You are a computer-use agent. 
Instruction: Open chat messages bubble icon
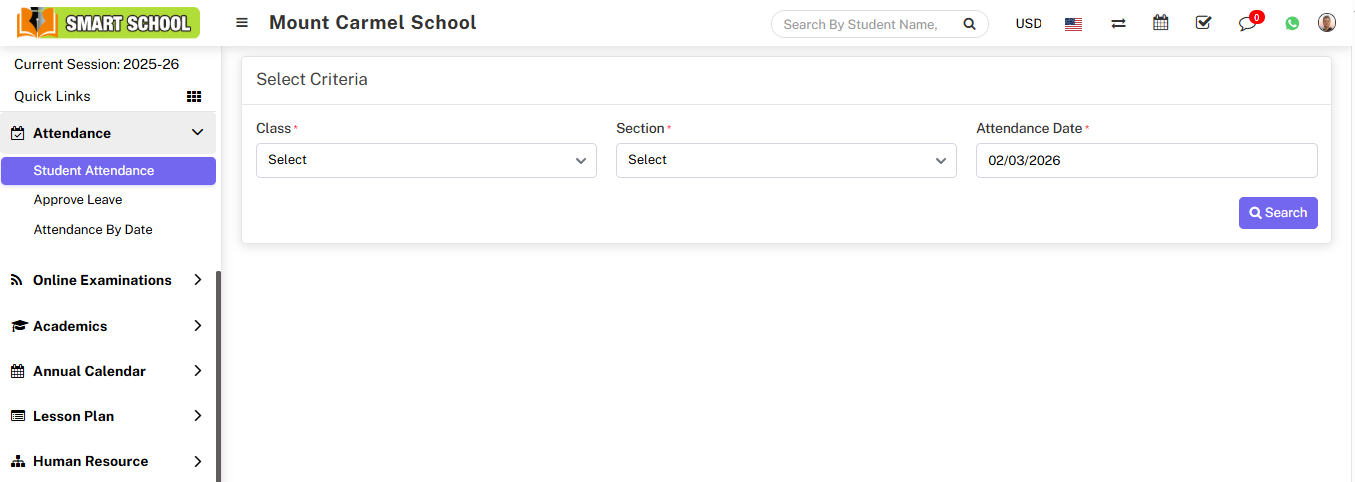(x=1247, y=23)
